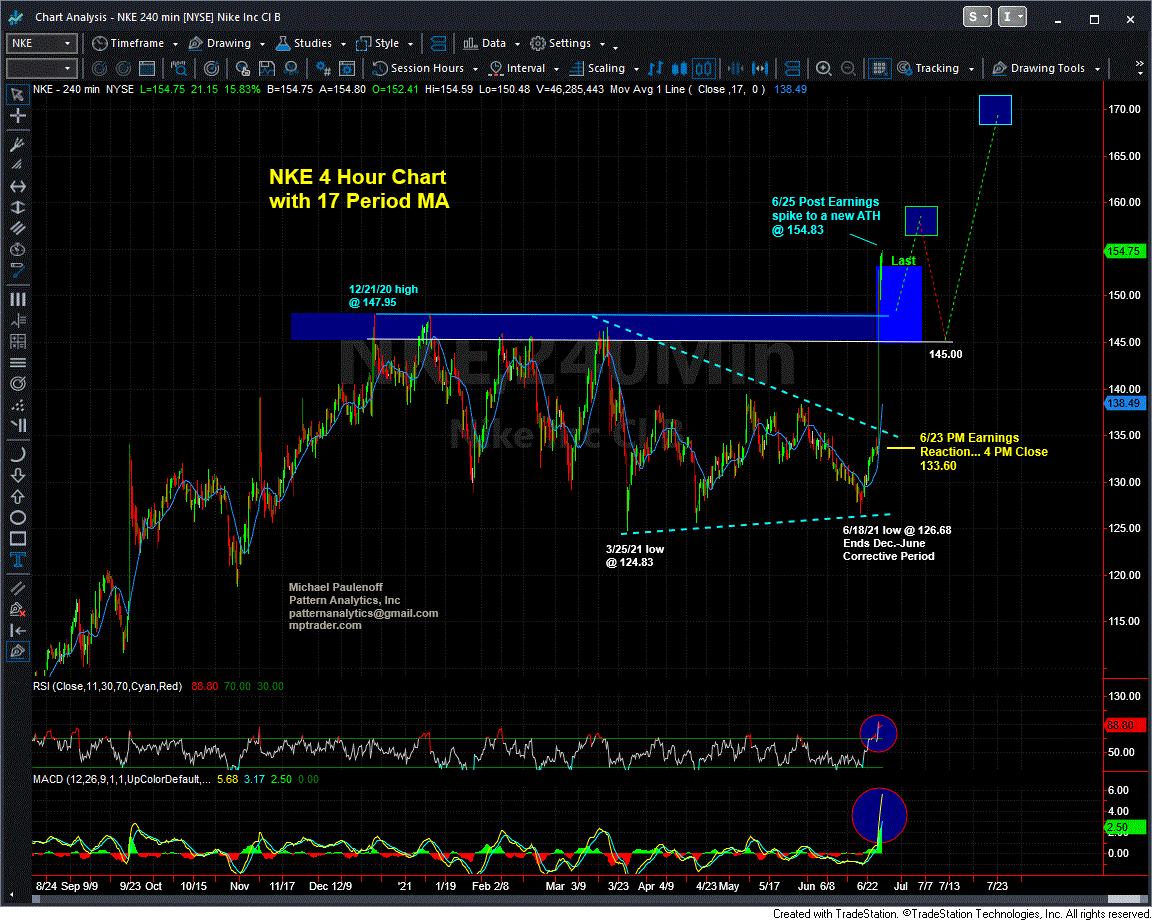Choose the vertical double-arrow measure tool
Viewport: 1152px width, 920px height.
tap(17, 207)
